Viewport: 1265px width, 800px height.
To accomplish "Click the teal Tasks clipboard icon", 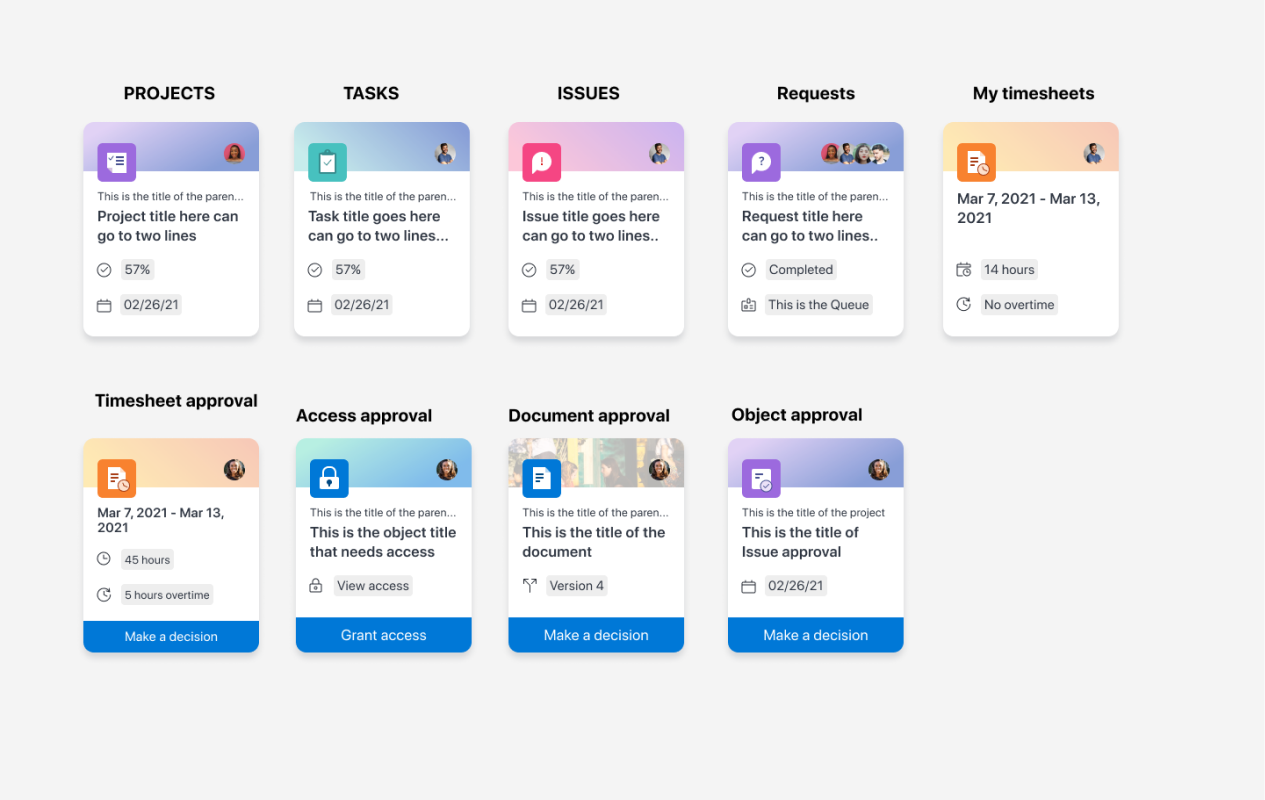I will click(x=327, y=162).
